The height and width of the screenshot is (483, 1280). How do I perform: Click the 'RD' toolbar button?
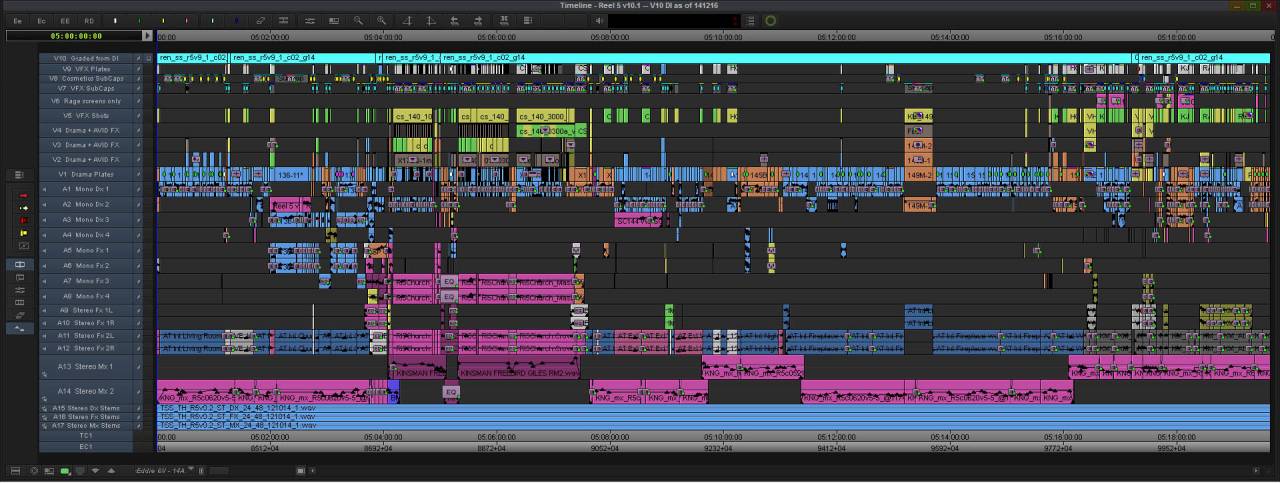89,20
